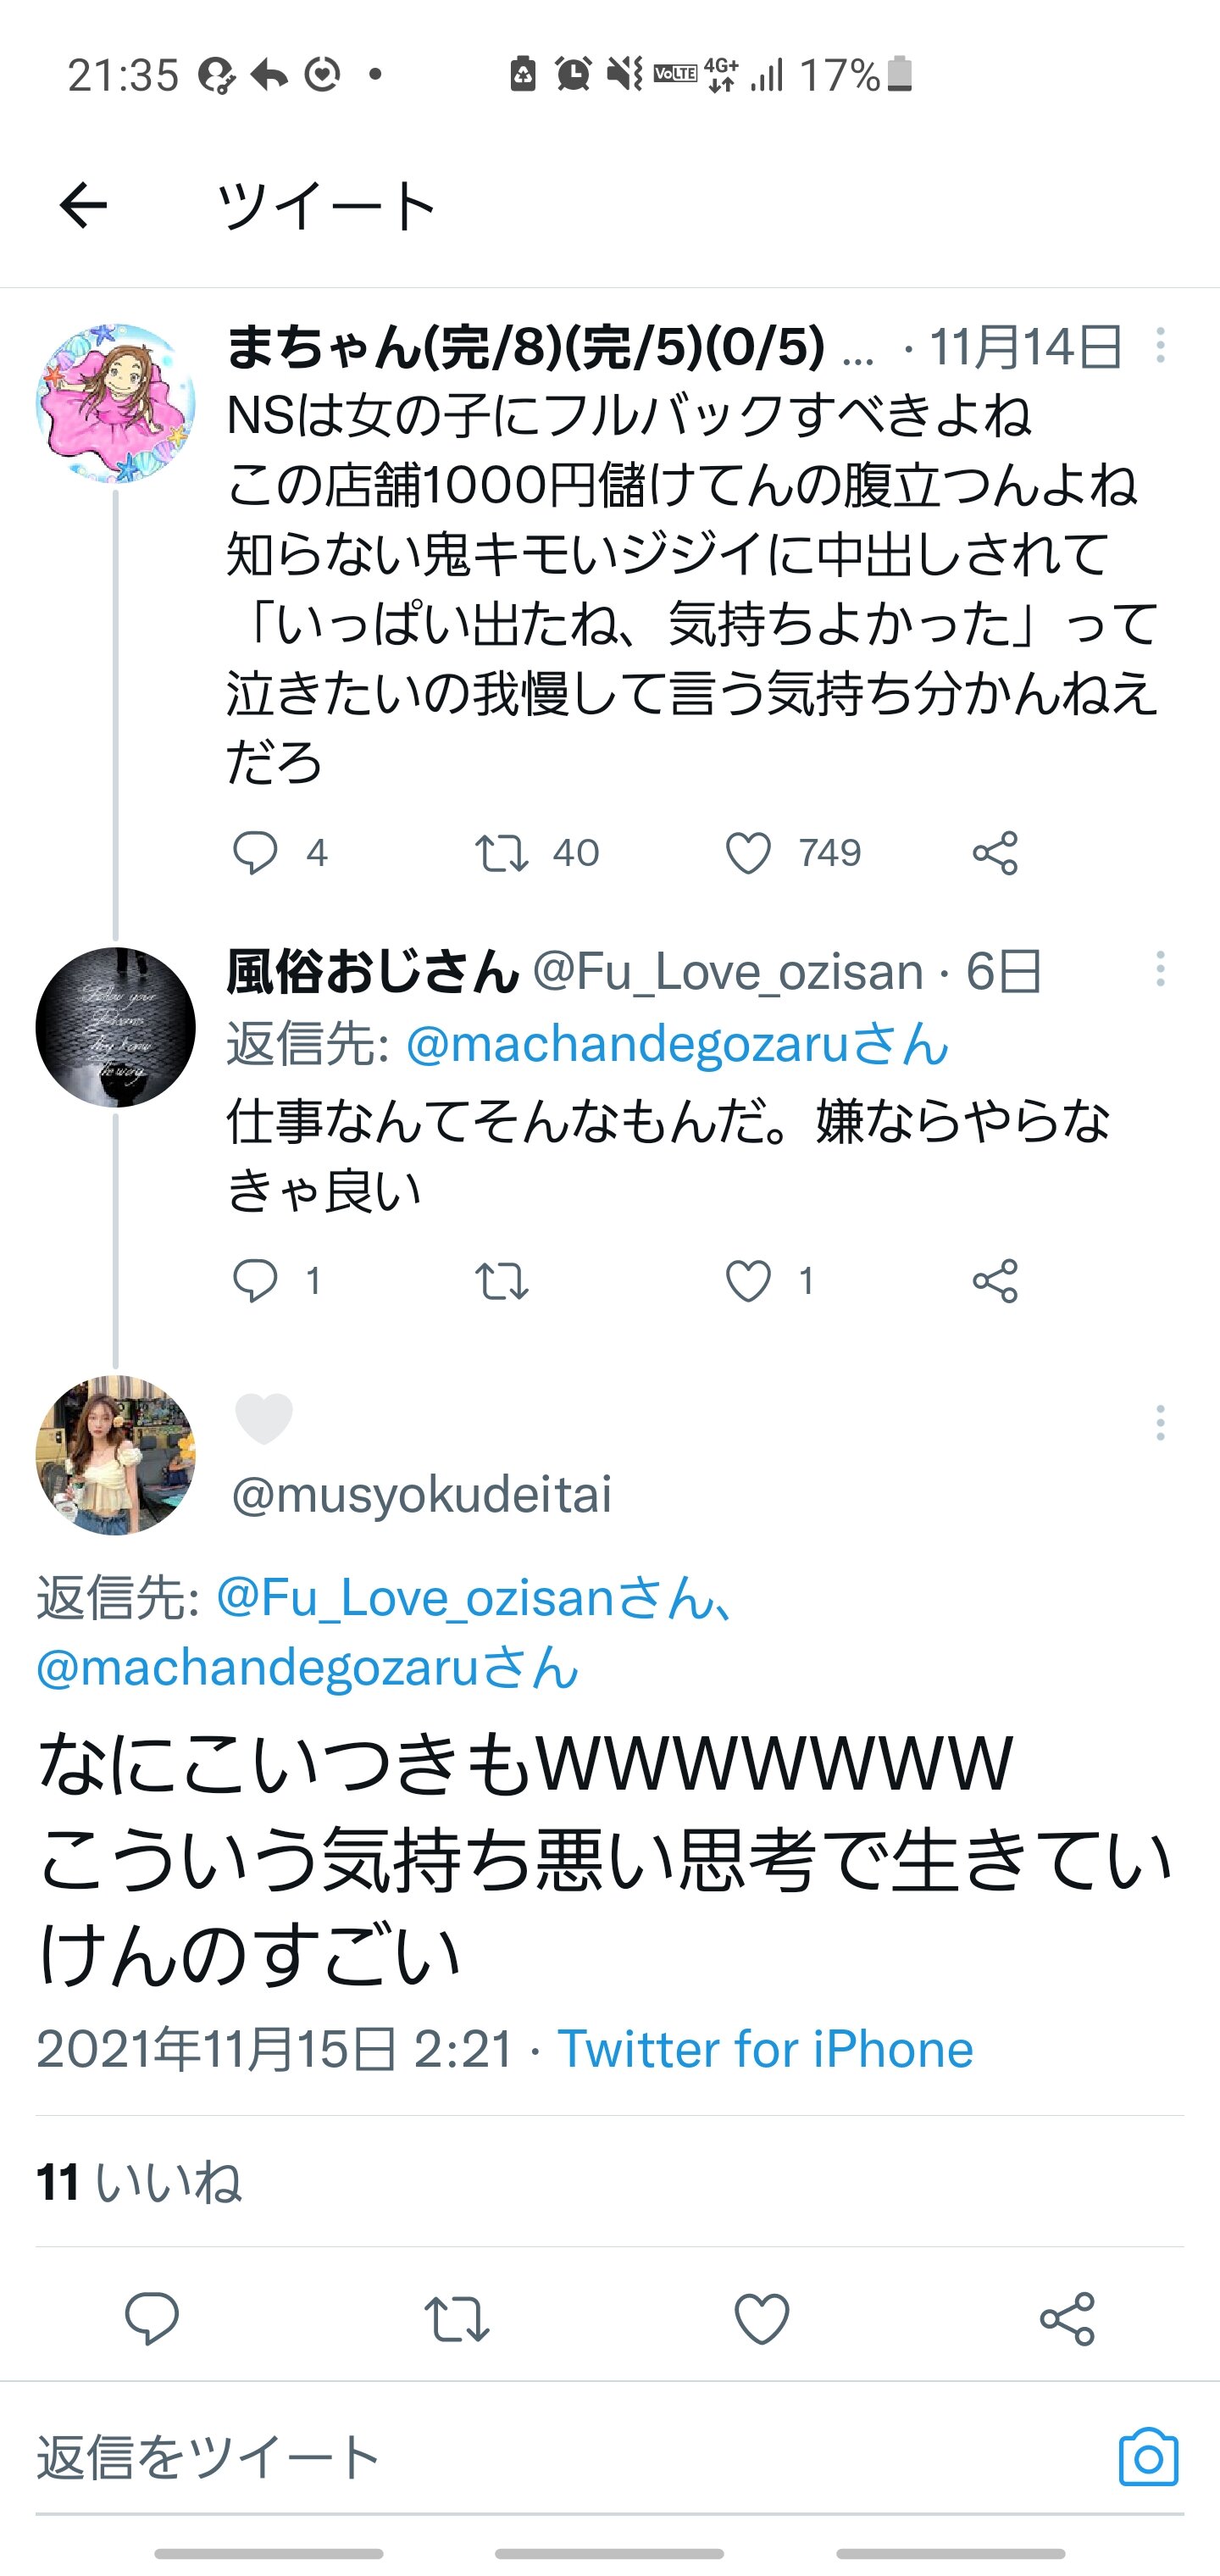
Task: Like the main tweet by @musyokudeitai
Action: click(x=762, y=2319)
